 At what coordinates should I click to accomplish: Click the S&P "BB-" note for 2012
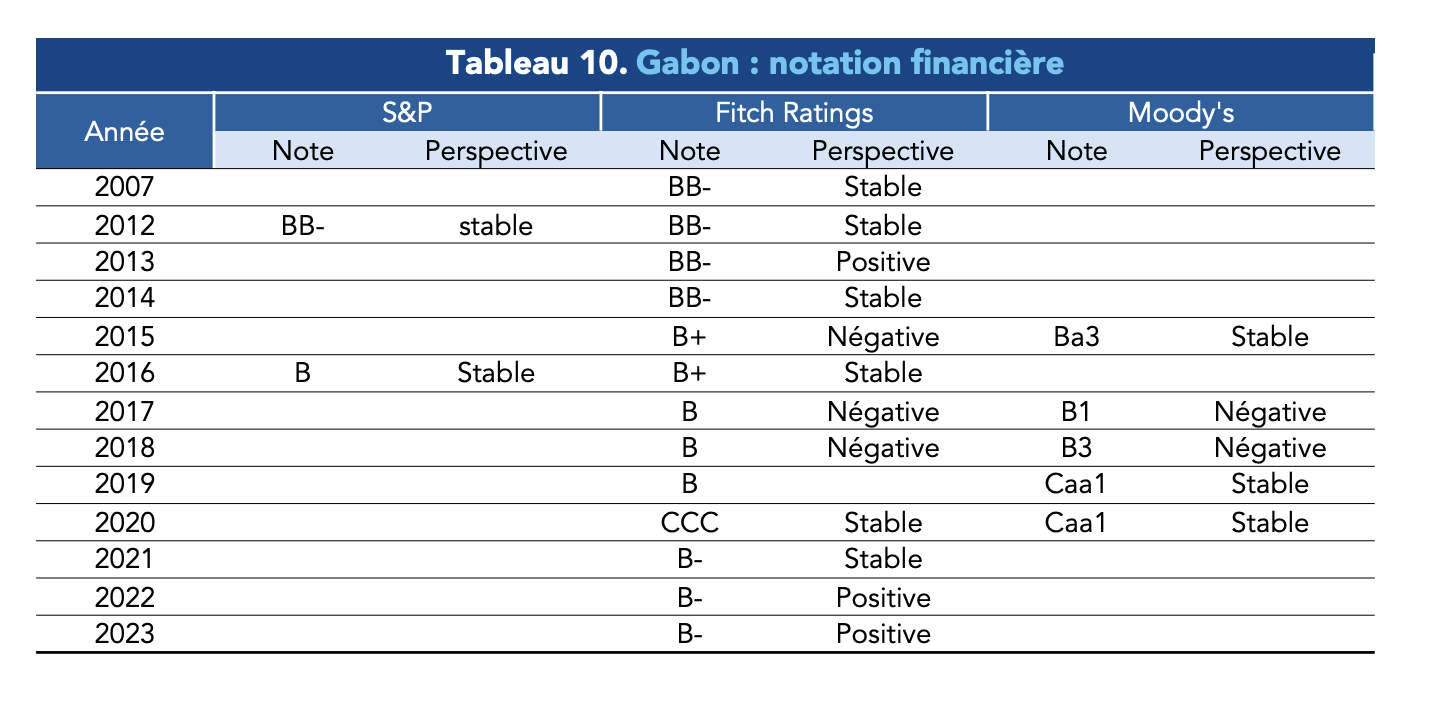(x=303, y=225)
